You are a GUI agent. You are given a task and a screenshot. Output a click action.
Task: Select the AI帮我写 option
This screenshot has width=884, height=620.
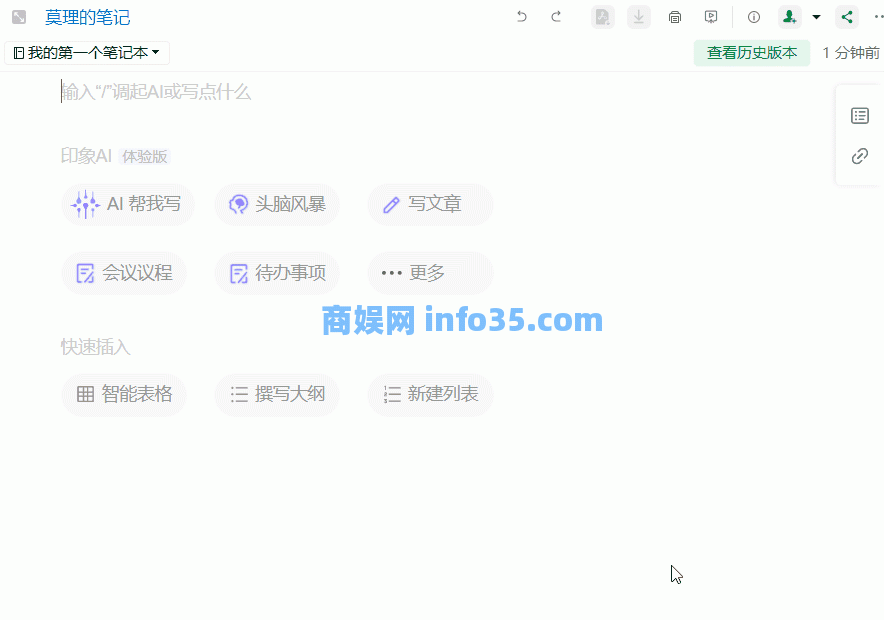point(127,204)
